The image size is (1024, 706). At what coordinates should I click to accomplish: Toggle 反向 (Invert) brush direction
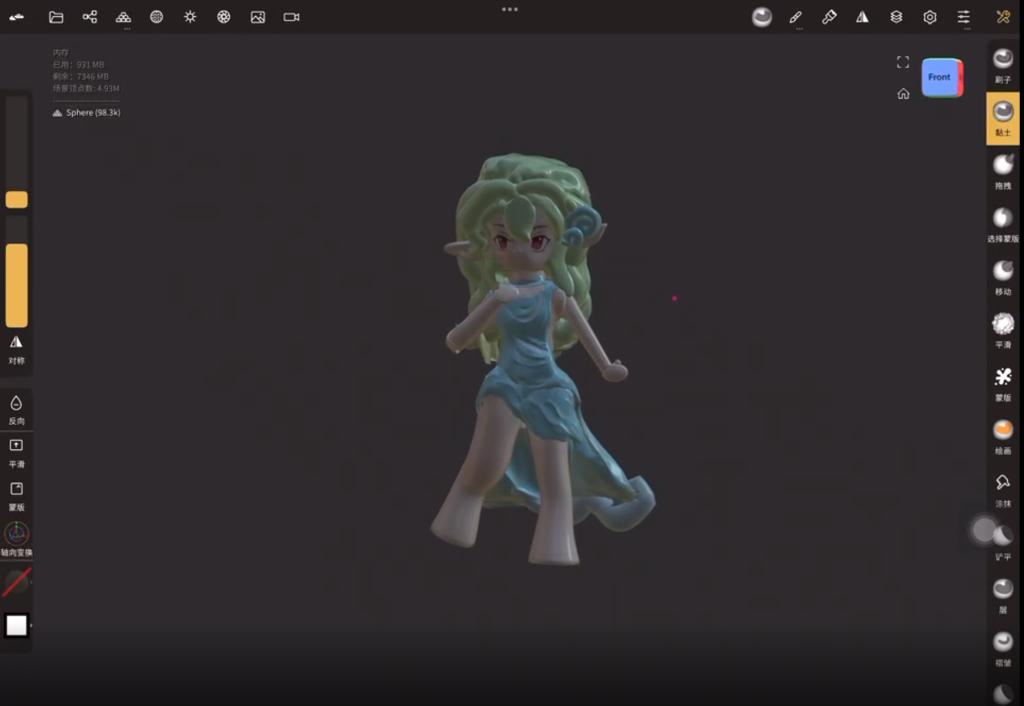click(16, 408)
